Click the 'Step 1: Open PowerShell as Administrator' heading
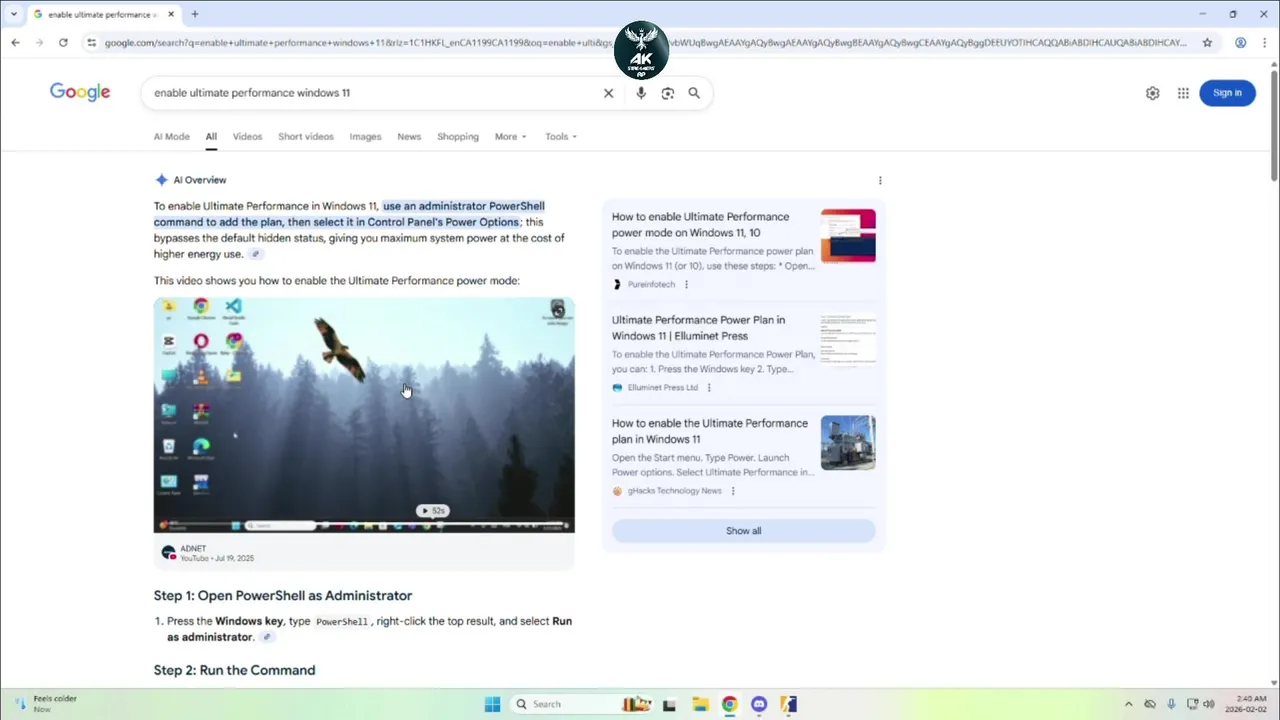This screenshot has width=1280, height=720. pyautogui.click(x=283, y=596)
